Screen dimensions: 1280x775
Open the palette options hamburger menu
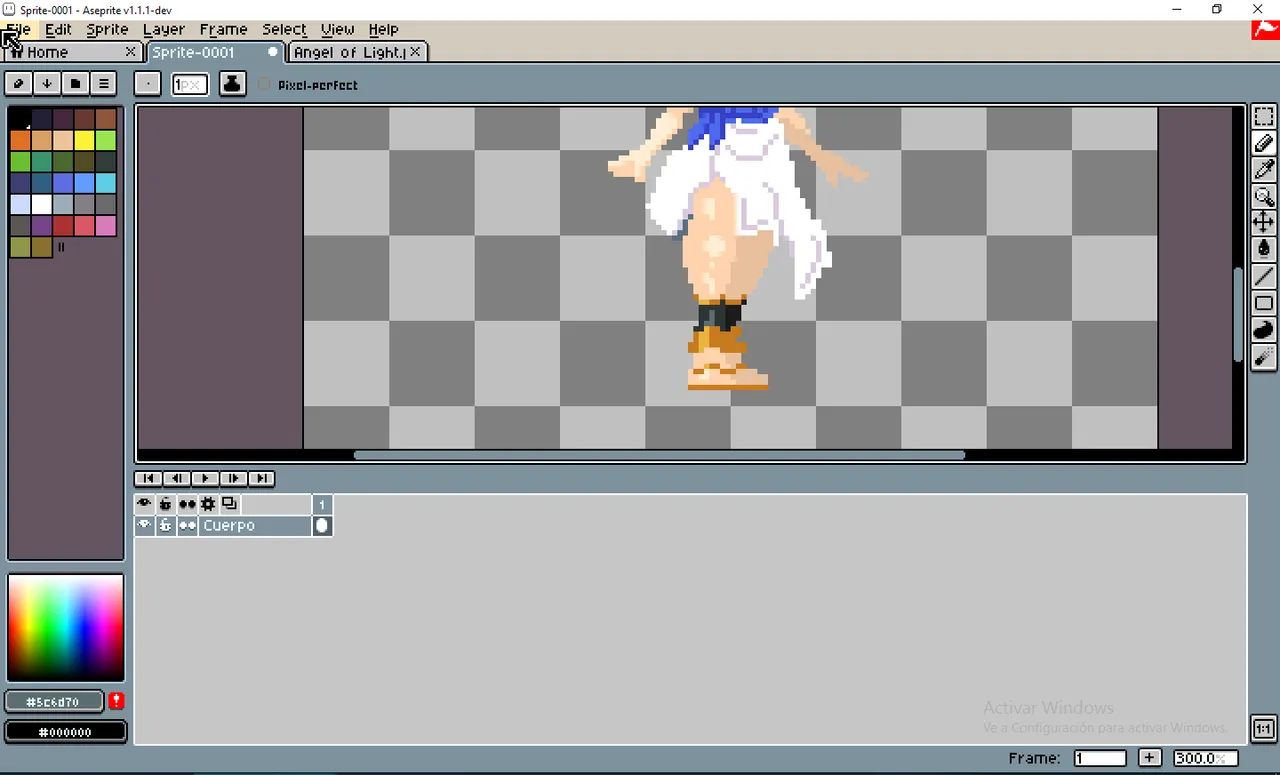(x=103, y=83)
